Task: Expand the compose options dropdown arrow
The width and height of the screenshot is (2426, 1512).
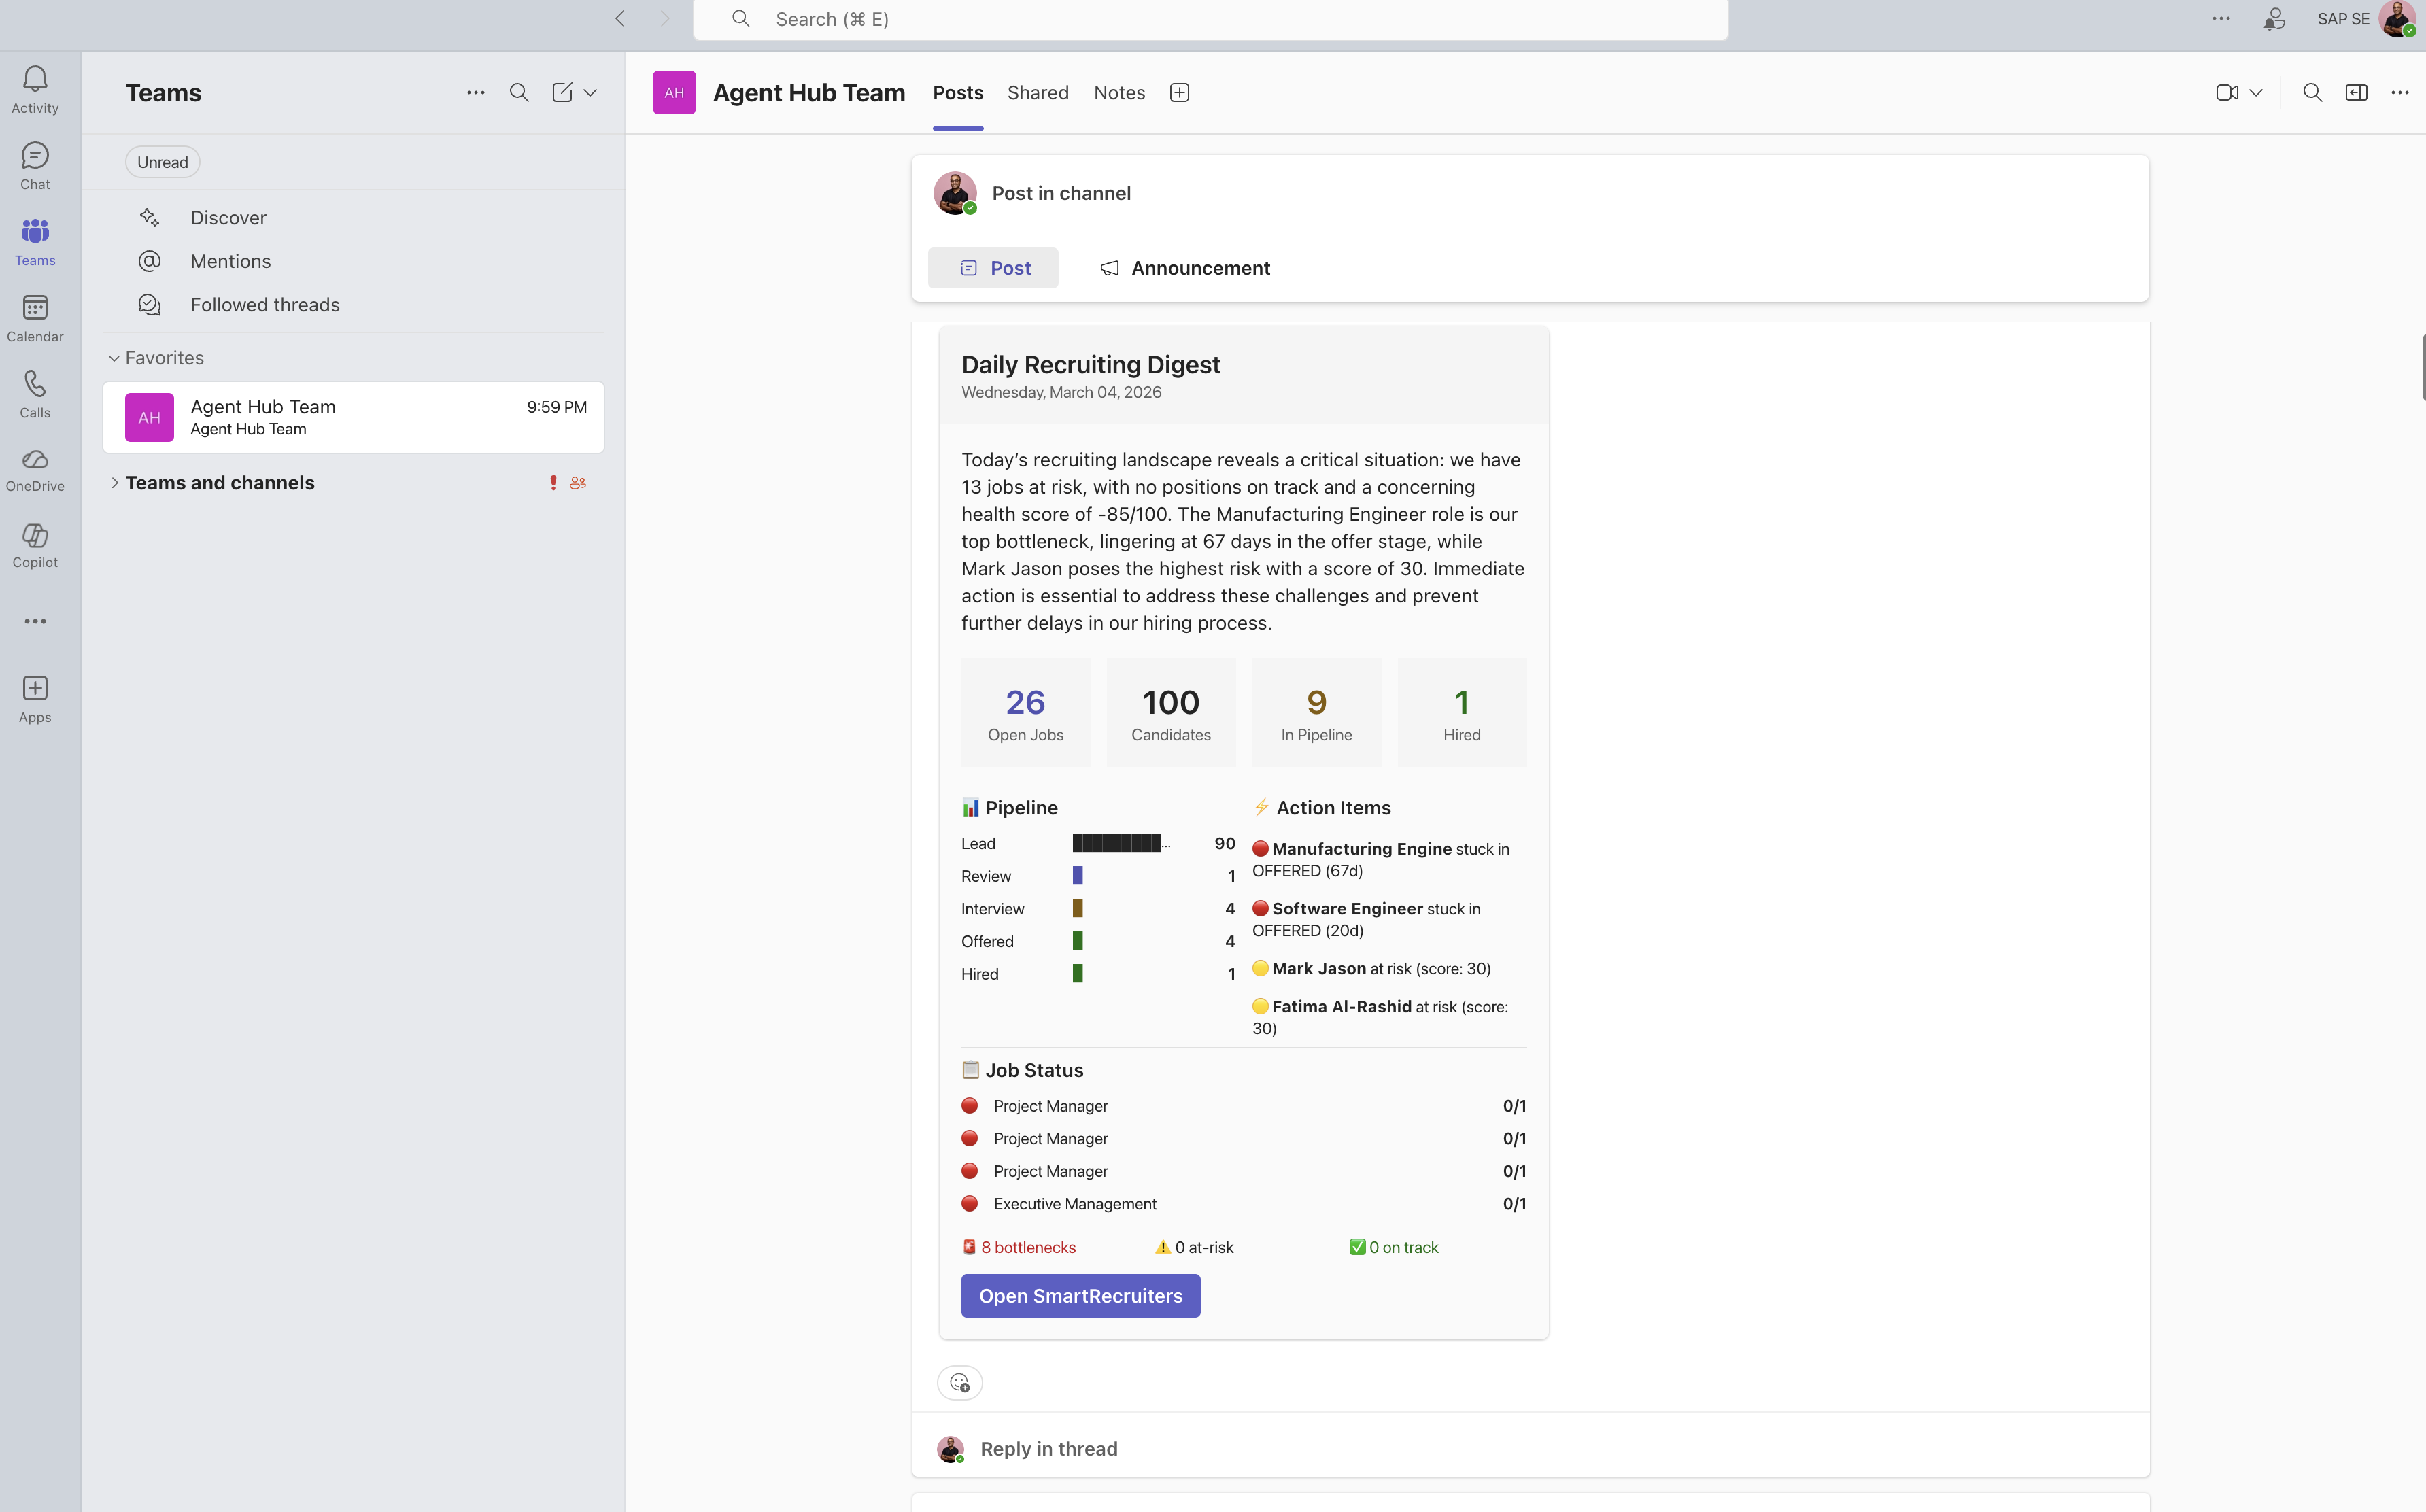Action: click(x=591, y=93)
